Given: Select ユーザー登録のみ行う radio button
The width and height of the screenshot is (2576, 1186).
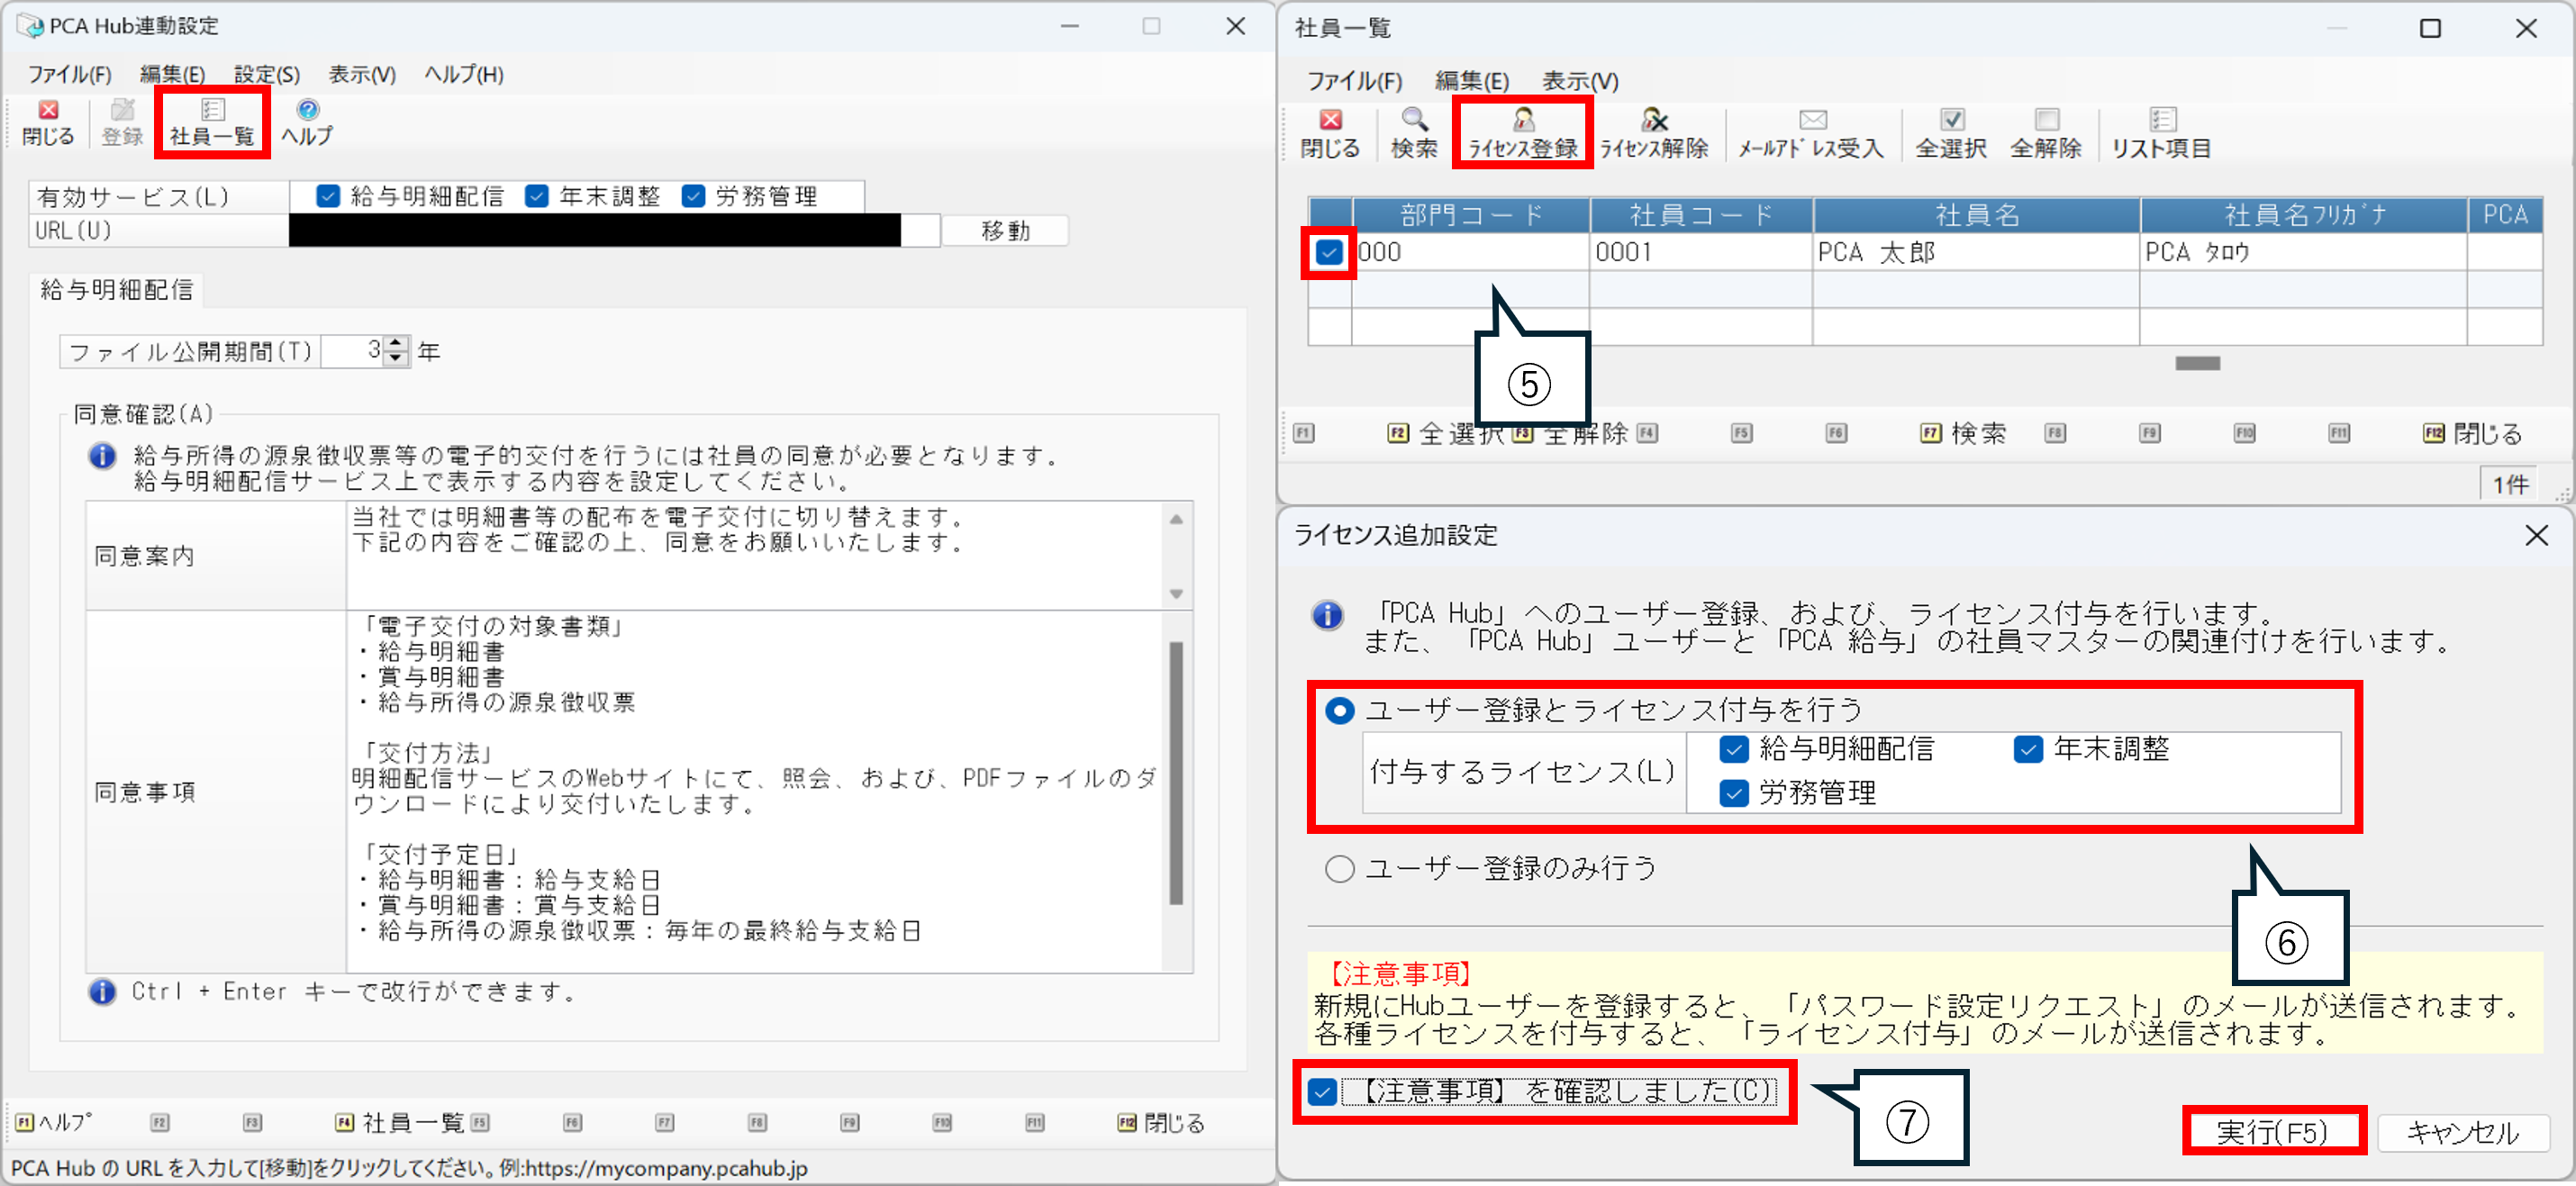Looking at the screenshot, I should (x=1339, y=868).
